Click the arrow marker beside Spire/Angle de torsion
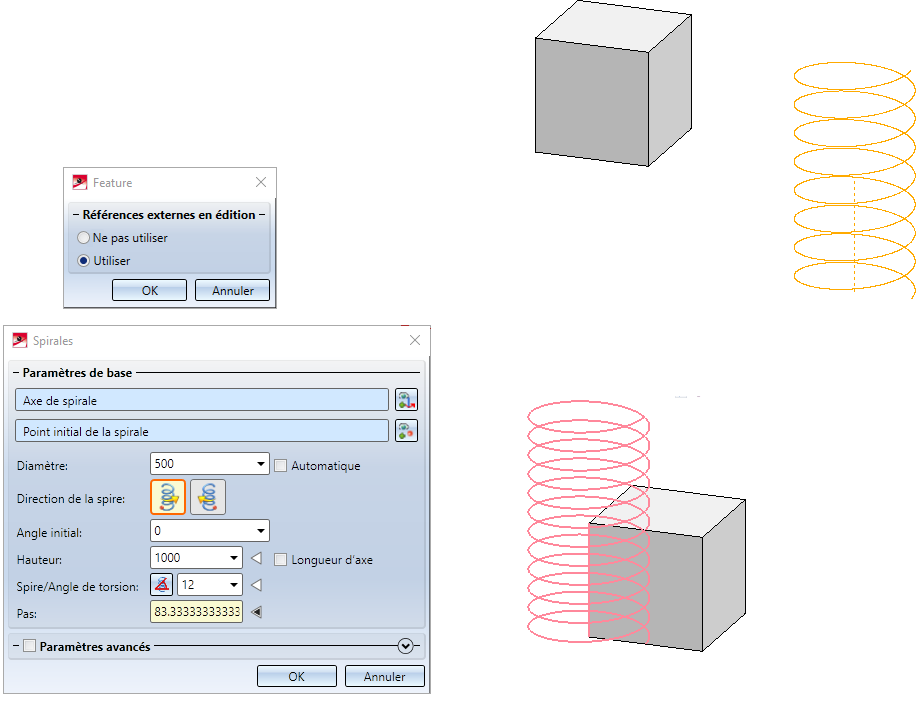This screenshot has width=916, height=705. (256, 585)
